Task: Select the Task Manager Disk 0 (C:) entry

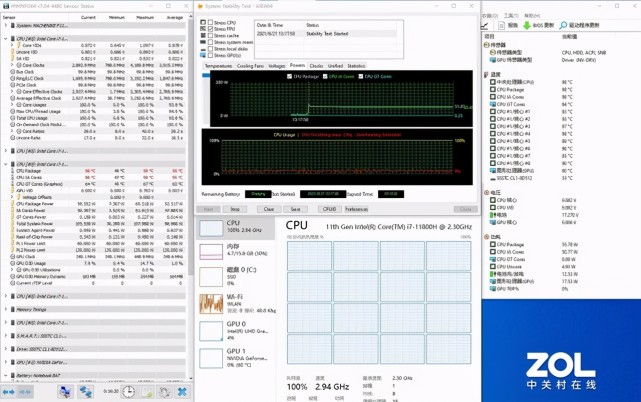Action: coord(236,276)
